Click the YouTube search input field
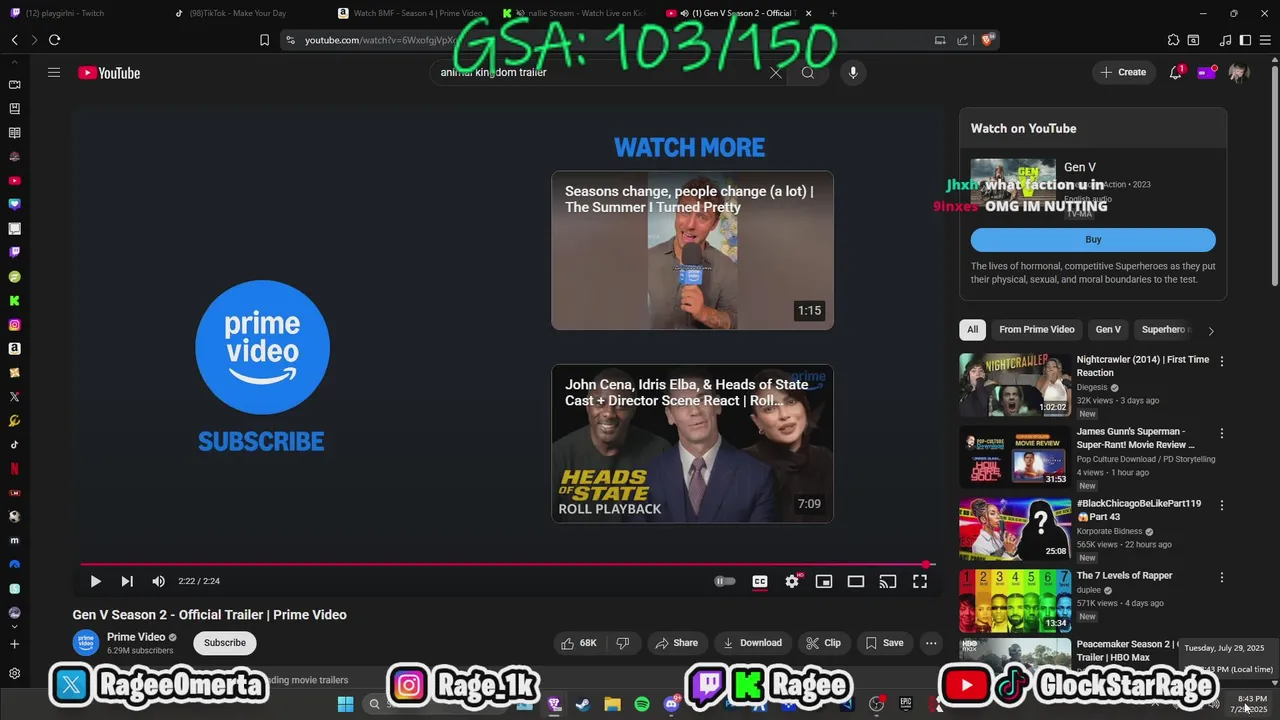Image resolution: width=1280 pixels, height=720 pixels. 598,73
